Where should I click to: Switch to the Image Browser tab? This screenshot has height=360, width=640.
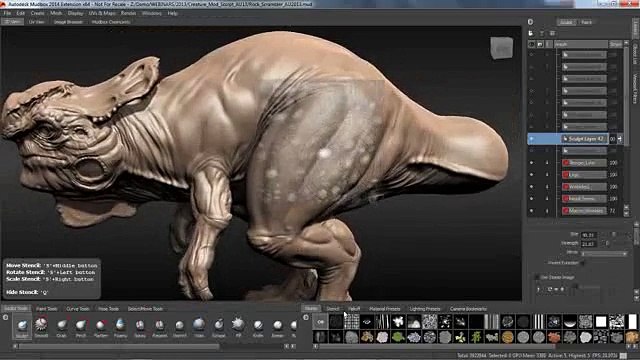point(69,22)
